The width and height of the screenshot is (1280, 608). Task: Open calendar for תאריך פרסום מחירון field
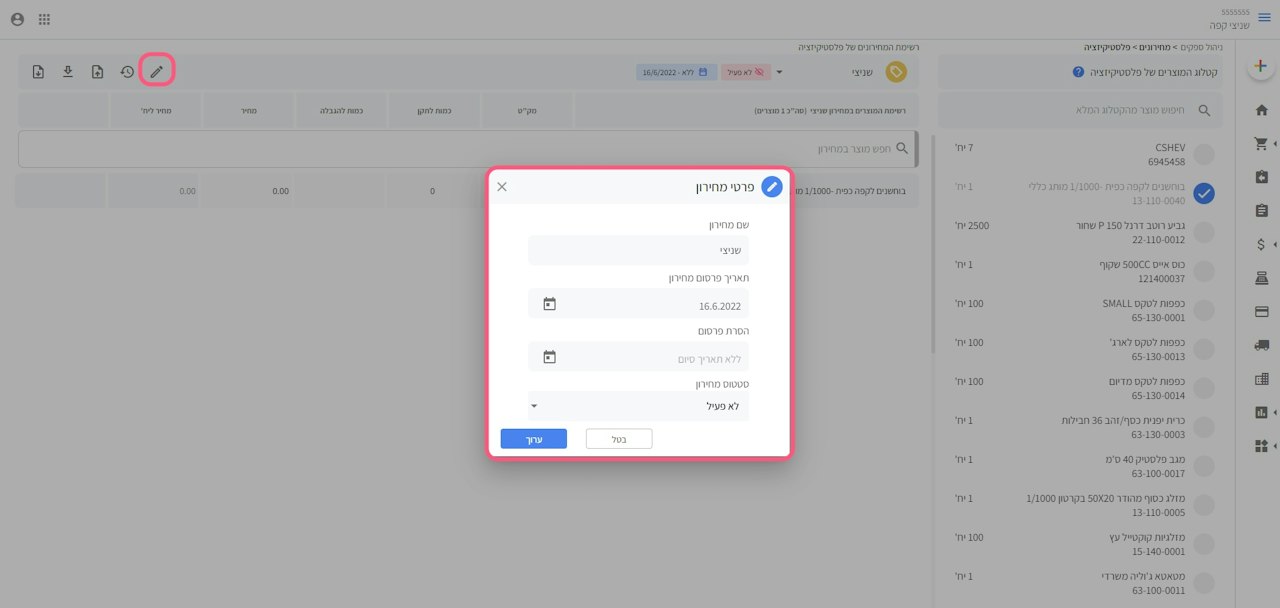coord(549,304)
